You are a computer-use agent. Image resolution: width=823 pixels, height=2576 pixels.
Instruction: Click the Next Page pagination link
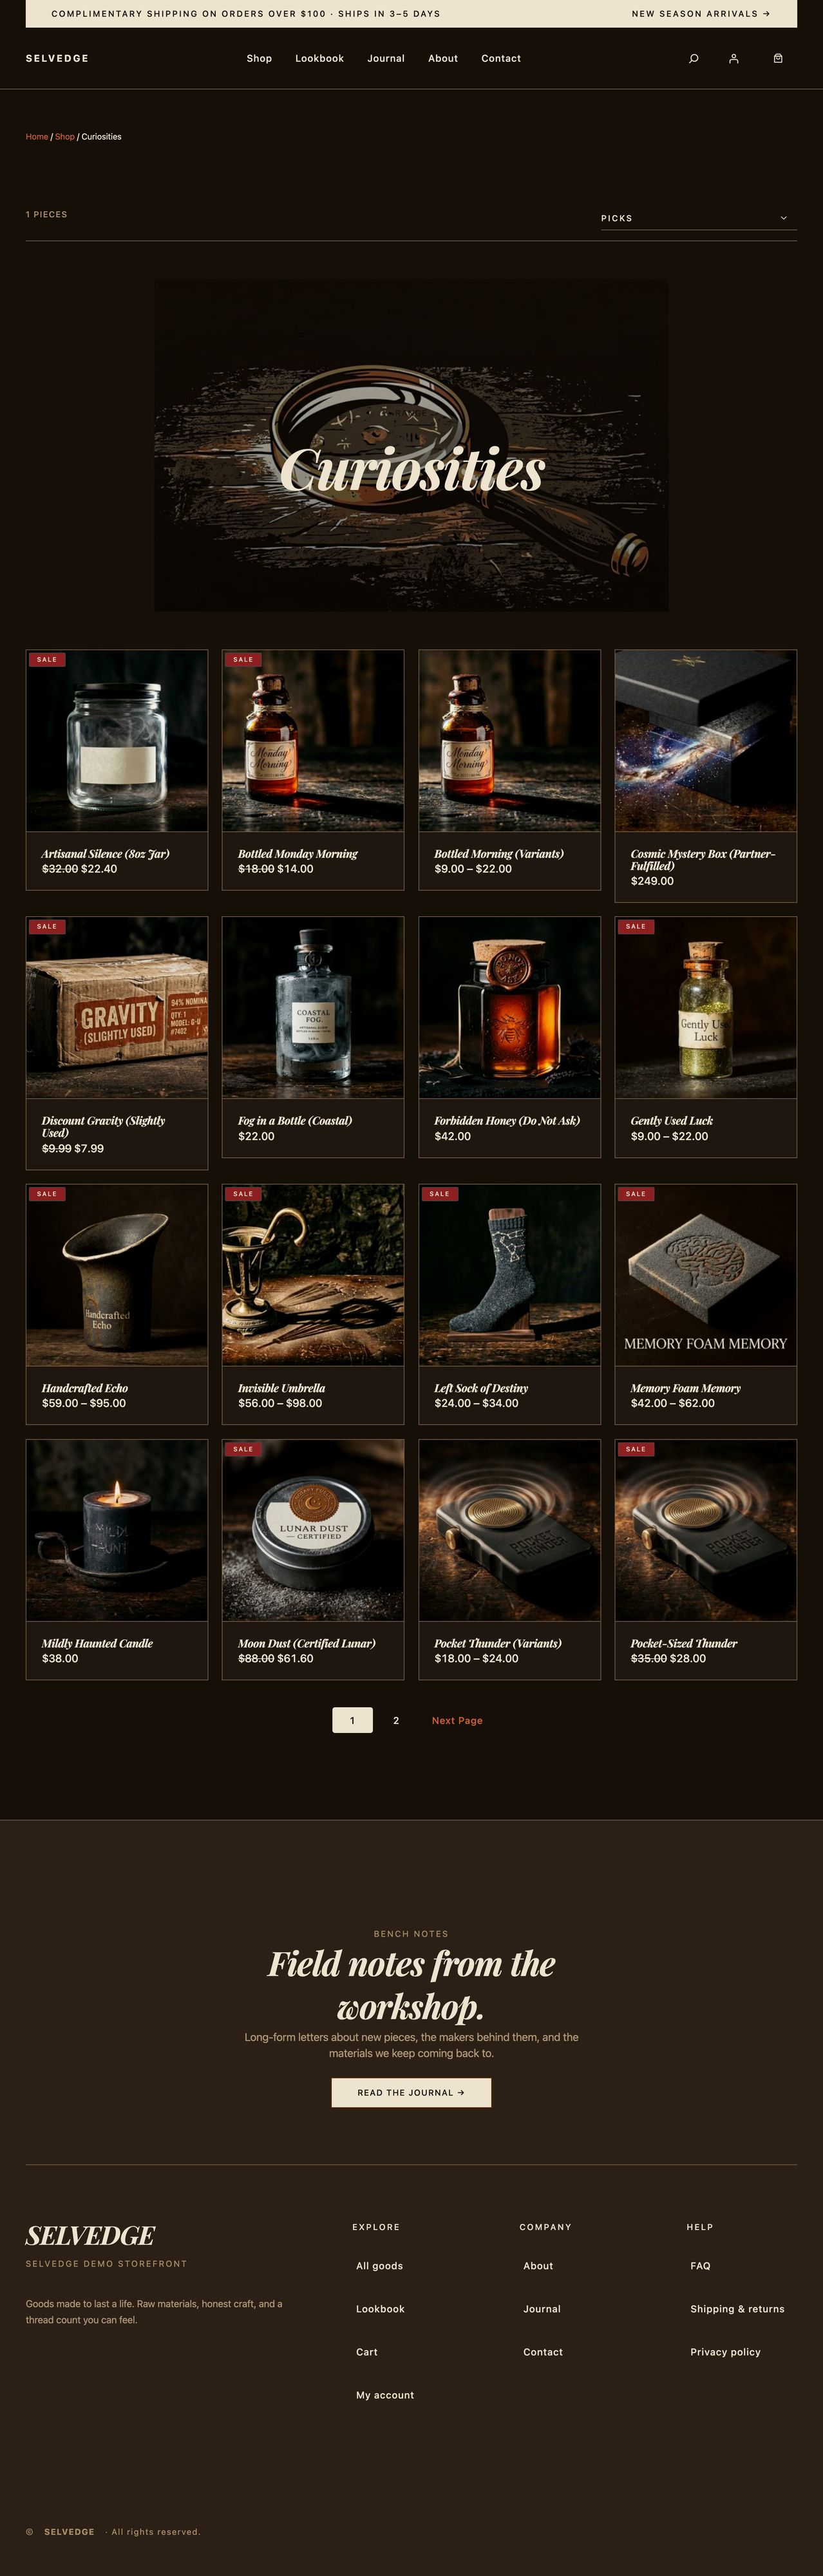tap(457, 1720)
